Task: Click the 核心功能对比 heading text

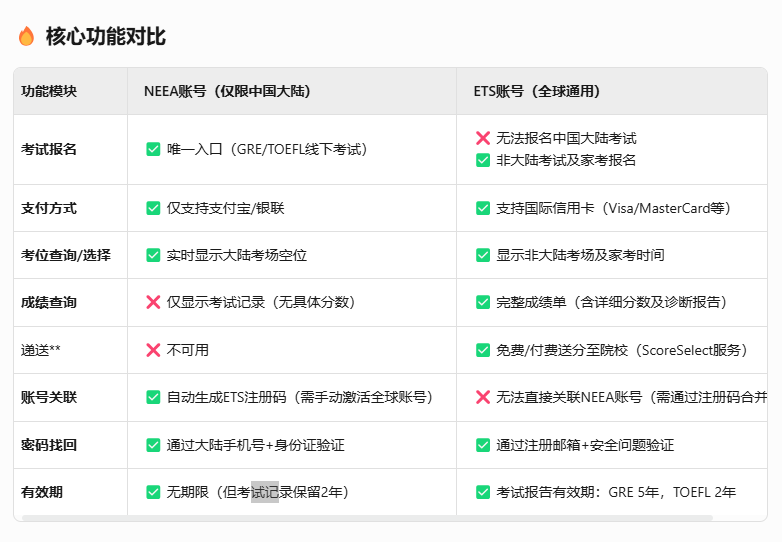Action: (x=106, y=36)
